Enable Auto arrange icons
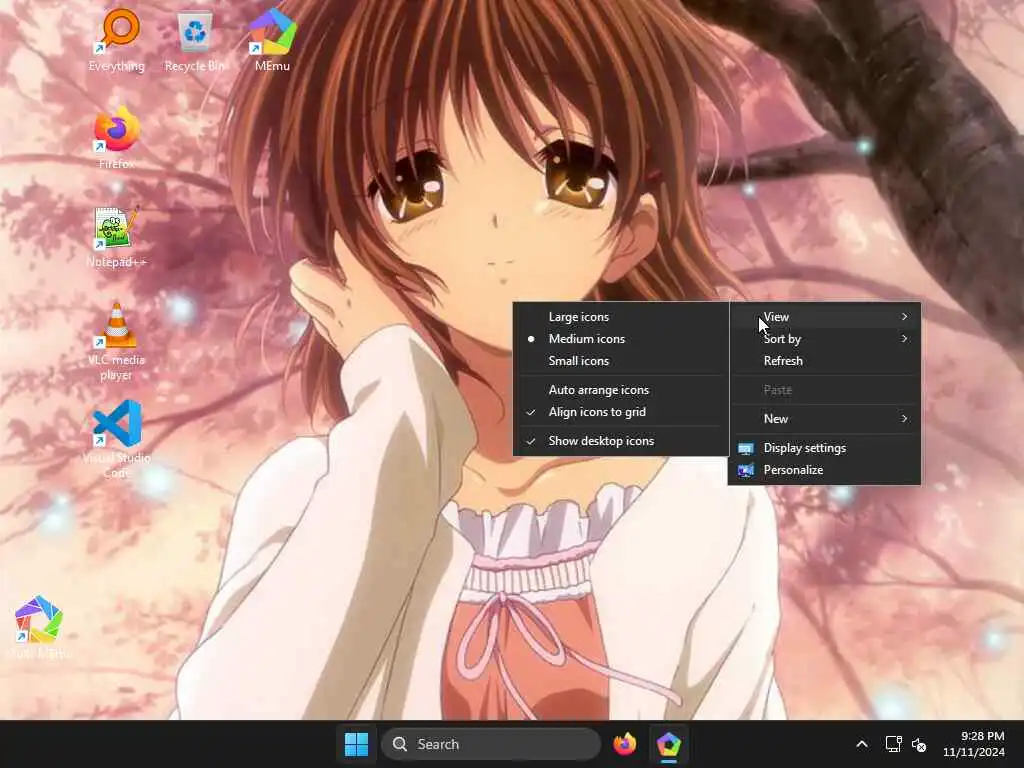This screenshot has height=768, width=1024. (620, 390)
